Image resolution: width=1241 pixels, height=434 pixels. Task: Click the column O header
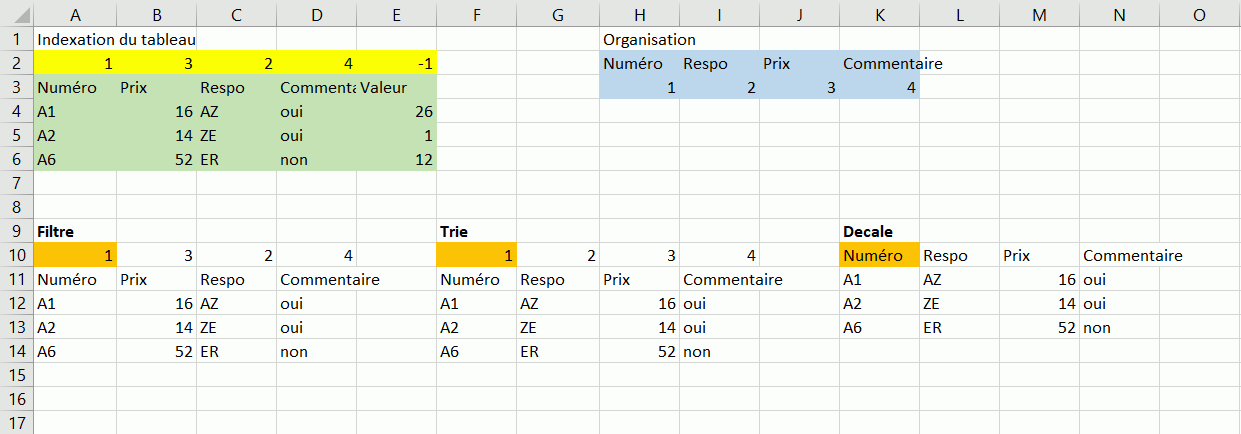[x=1199, y=14]
